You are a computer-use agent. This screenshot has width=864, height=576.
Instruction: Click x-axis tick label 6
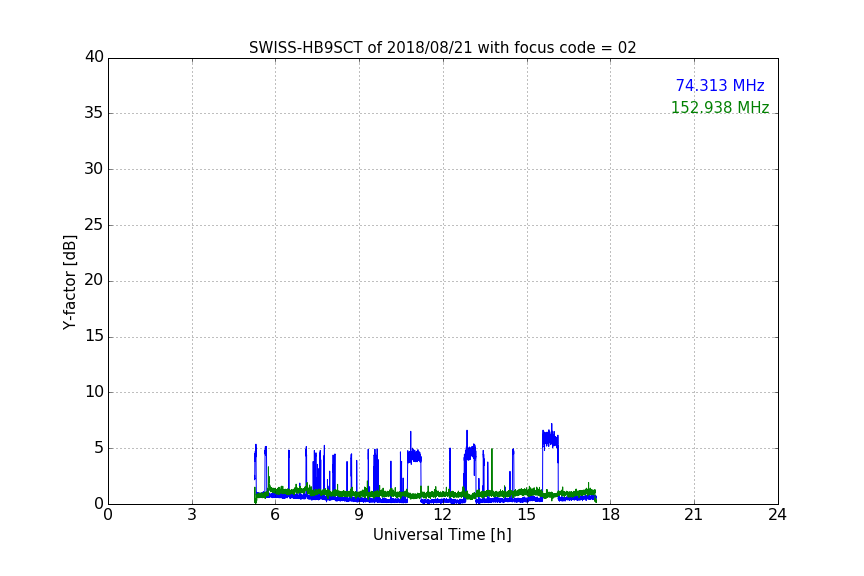pyautogui.click(x=275, y=515)
